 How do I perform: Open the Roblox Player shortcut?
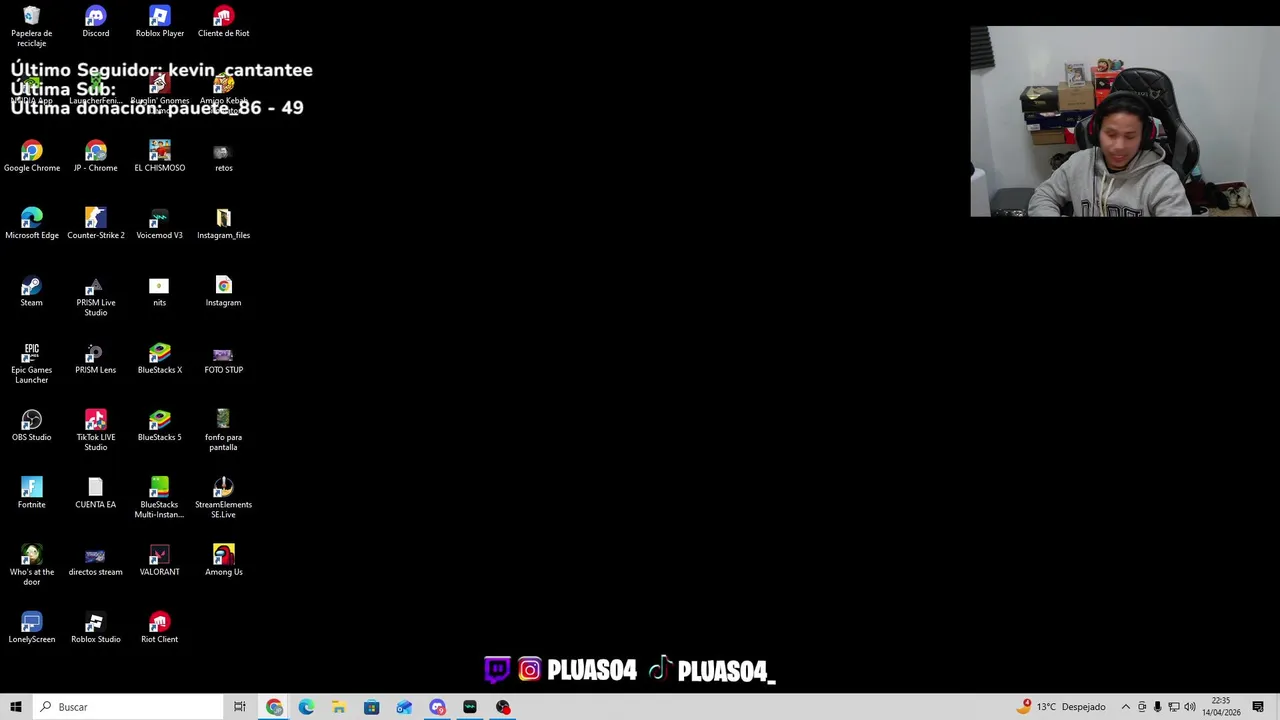click(159, 22)
